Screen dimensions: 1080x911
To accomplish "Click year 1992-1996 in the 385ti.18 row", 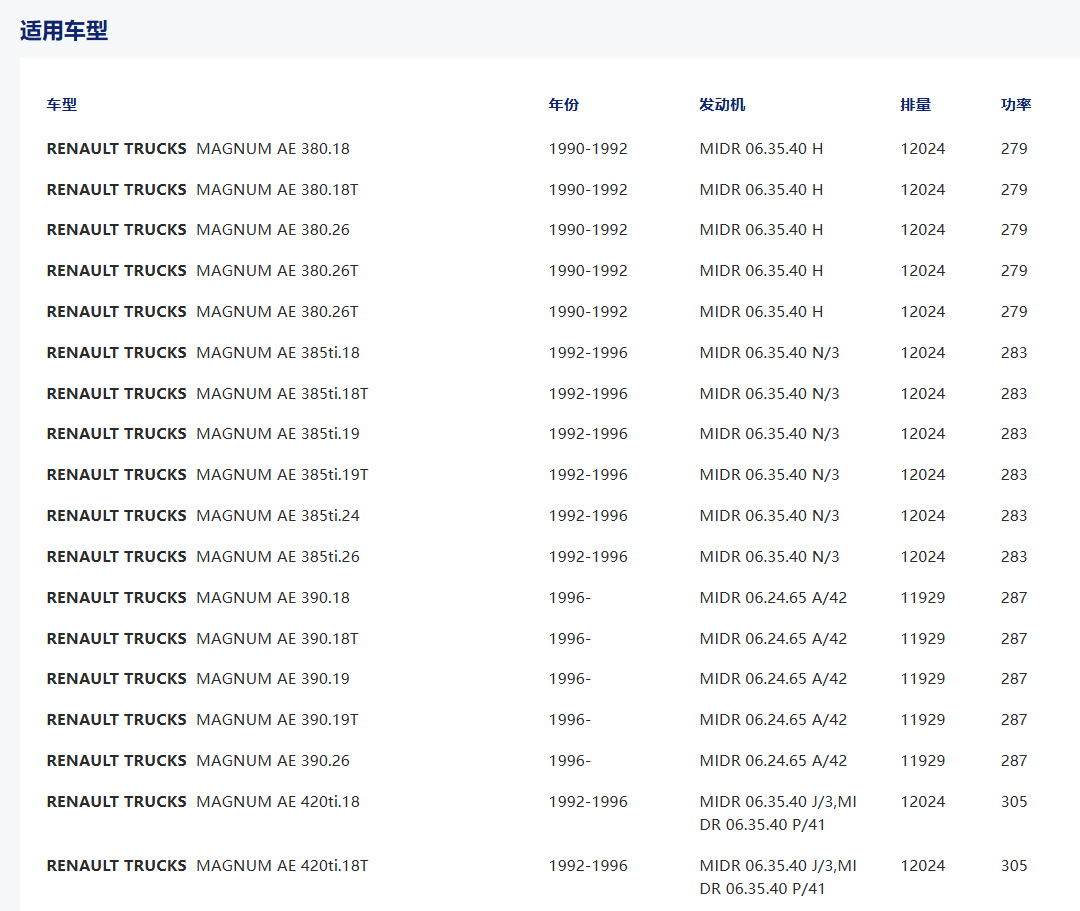I will tap(588, 353).
